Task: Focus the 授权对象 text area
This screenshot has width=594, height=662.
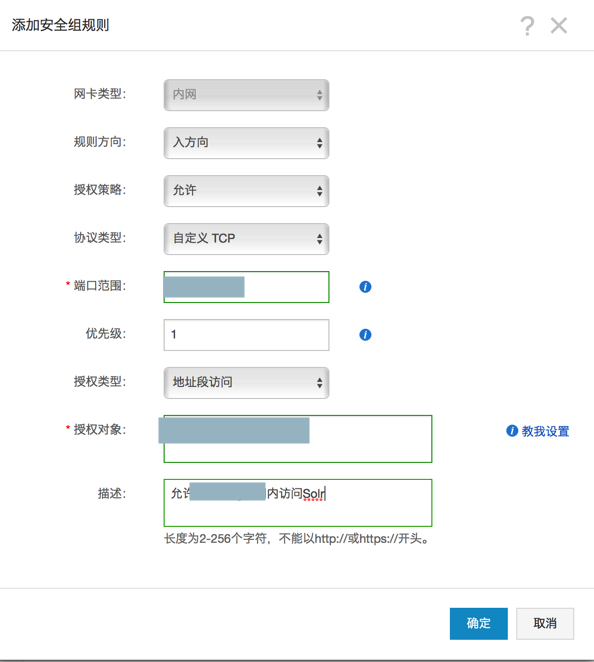Action: coord(298,439)
